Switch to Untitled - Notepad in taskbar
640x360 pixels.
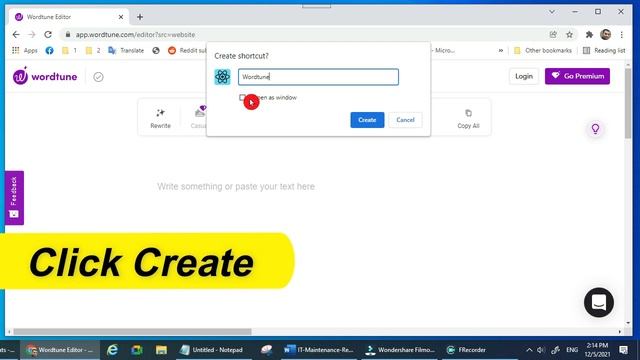pos(212,350)
